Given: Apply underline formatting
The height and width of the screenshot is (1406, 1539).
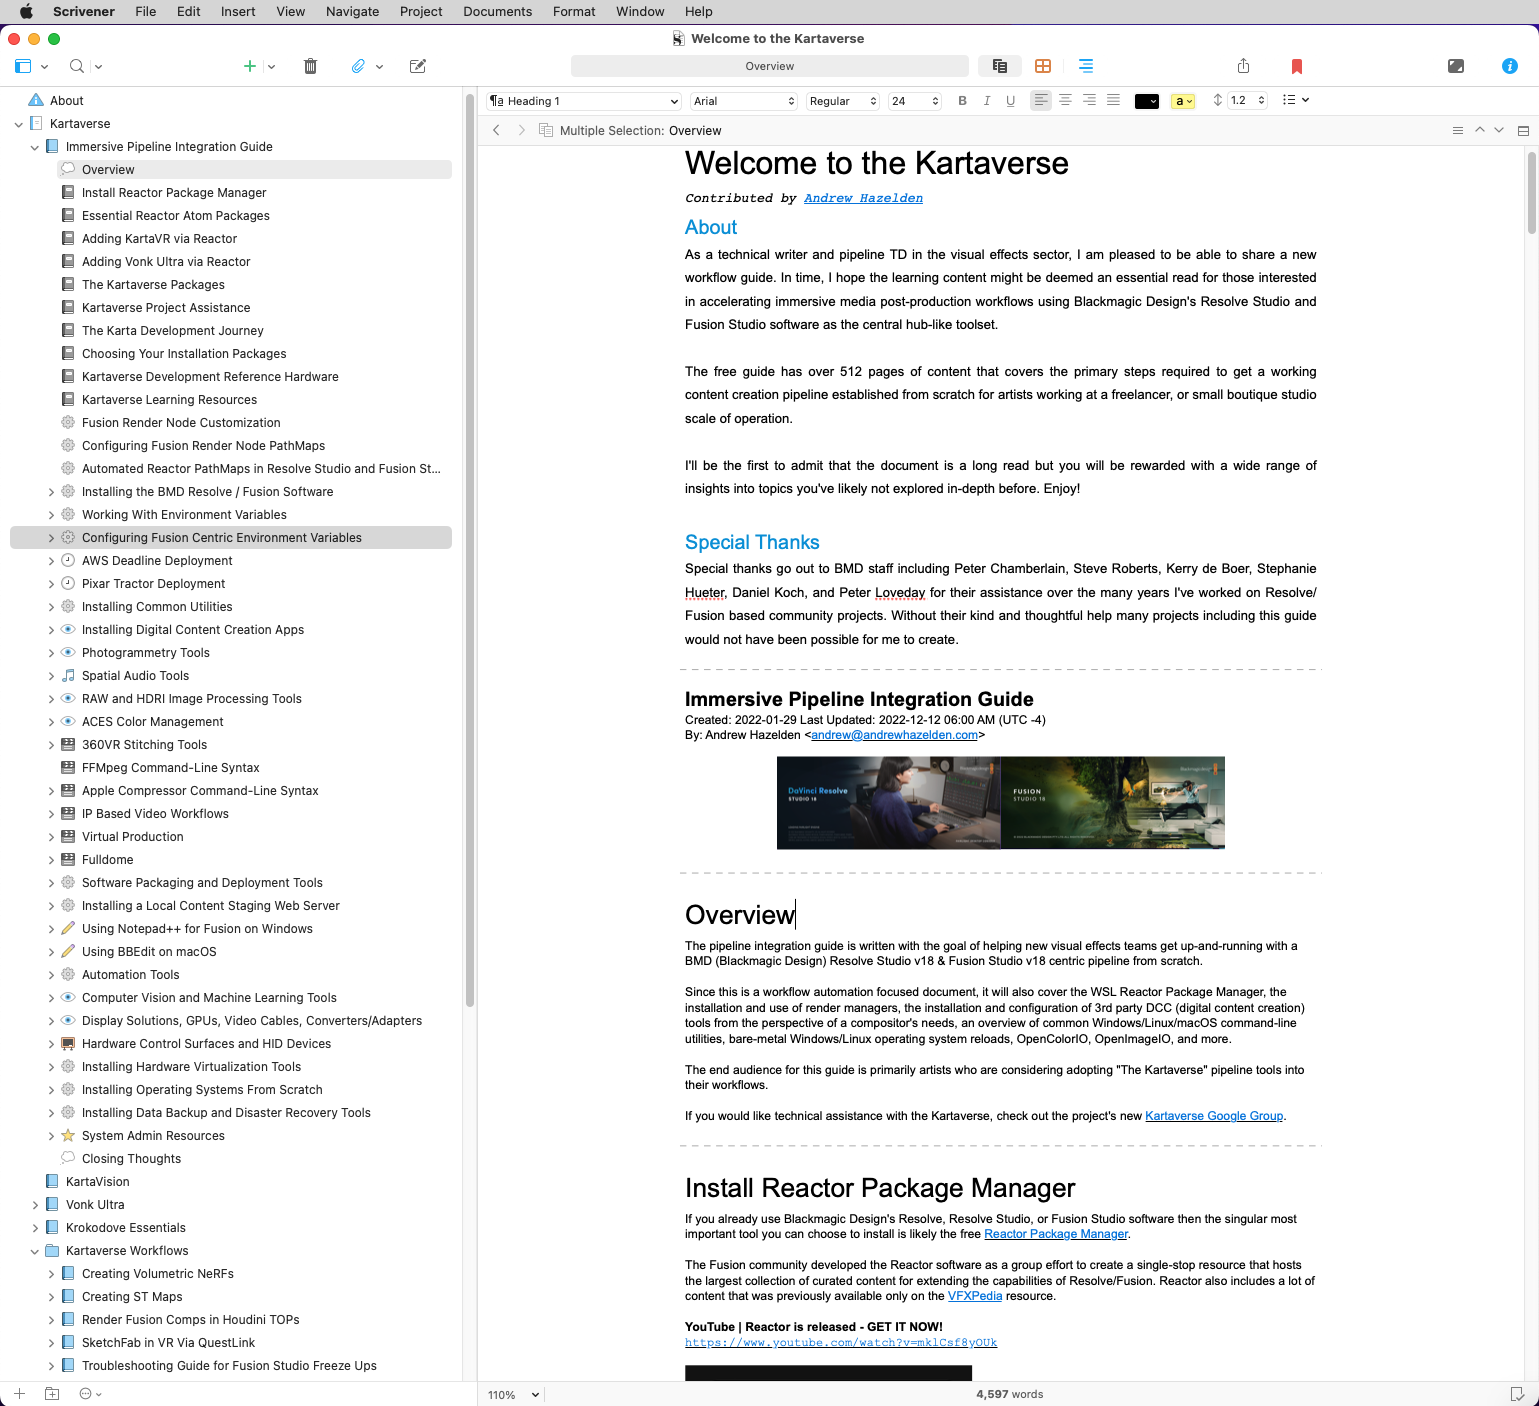Looking at the screenshot, I should (1011, 101).
